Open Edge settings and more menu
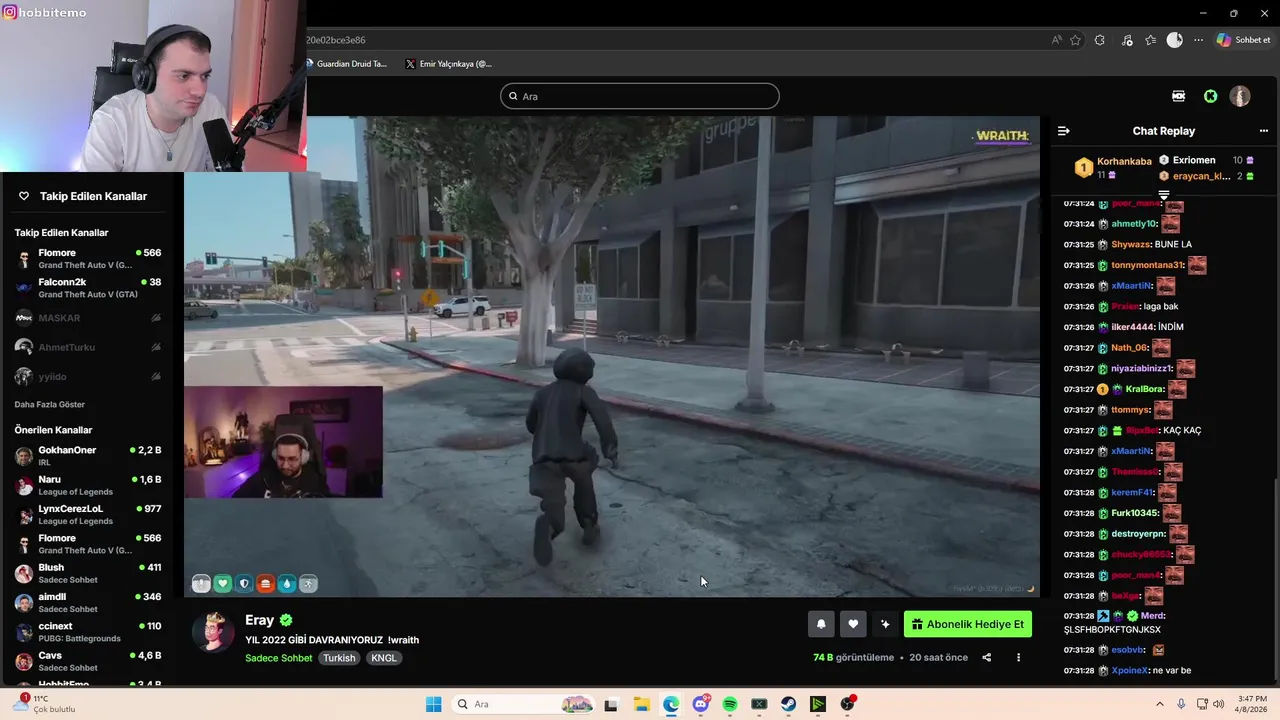 click(x=1198, y=40)
